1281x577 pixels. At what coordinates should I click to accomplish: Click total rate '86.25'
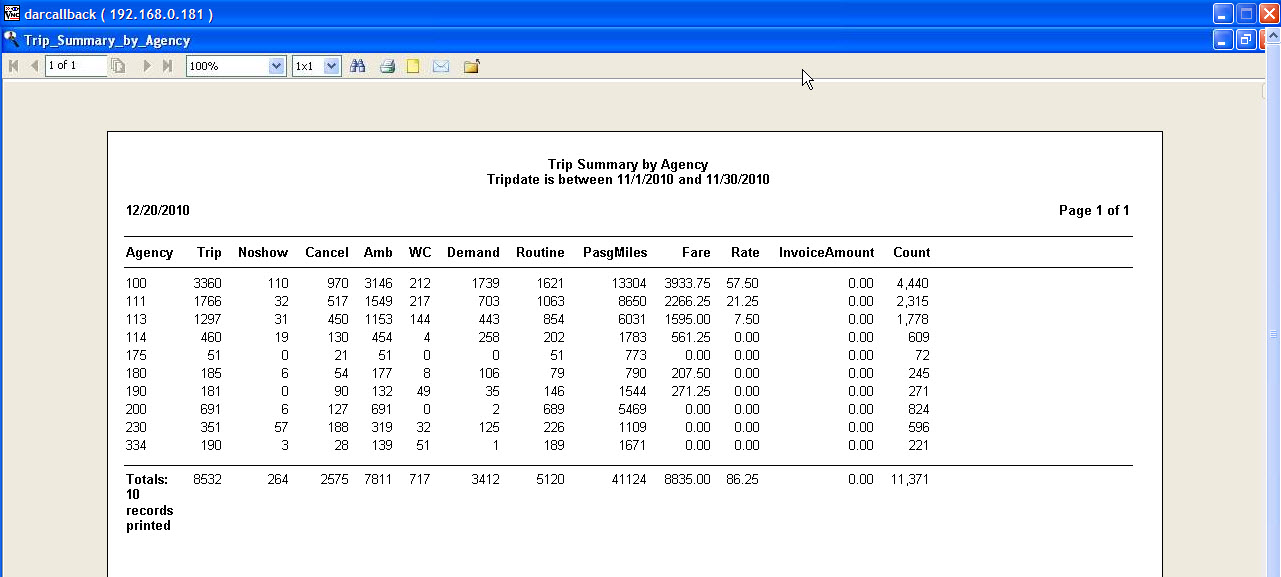(743, 480)
